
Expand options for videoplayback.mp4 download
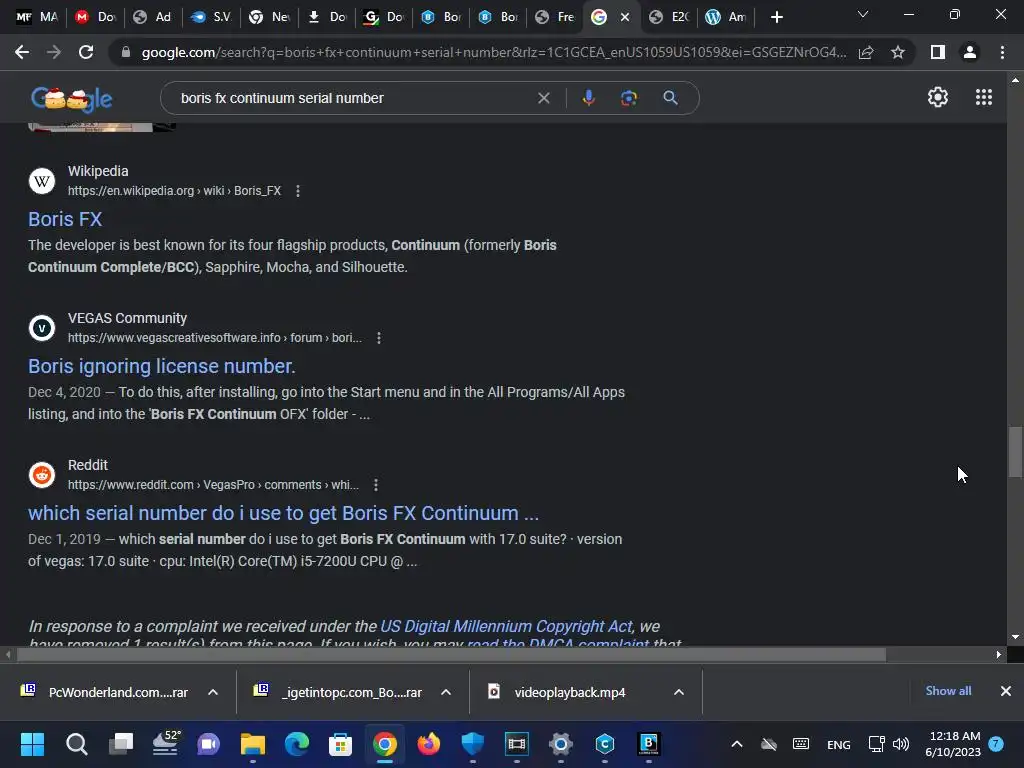click(x=679, y=692)
